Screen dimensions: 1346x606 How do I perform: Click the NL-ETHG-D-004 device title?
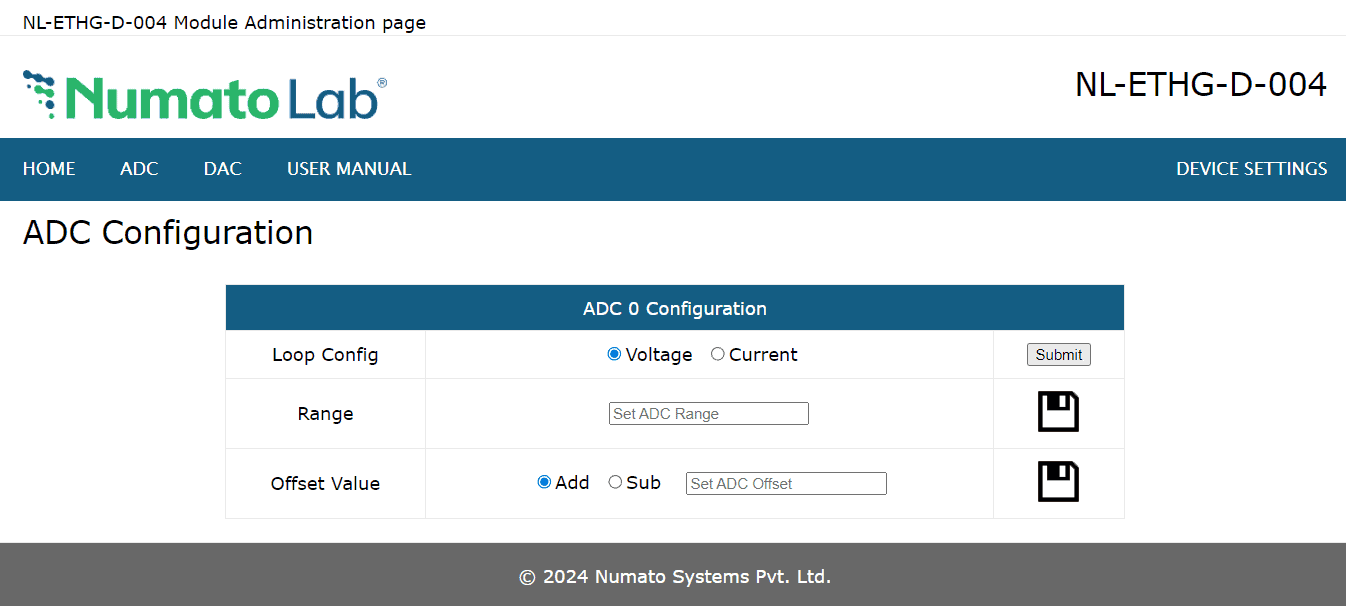coord(1200,85)
